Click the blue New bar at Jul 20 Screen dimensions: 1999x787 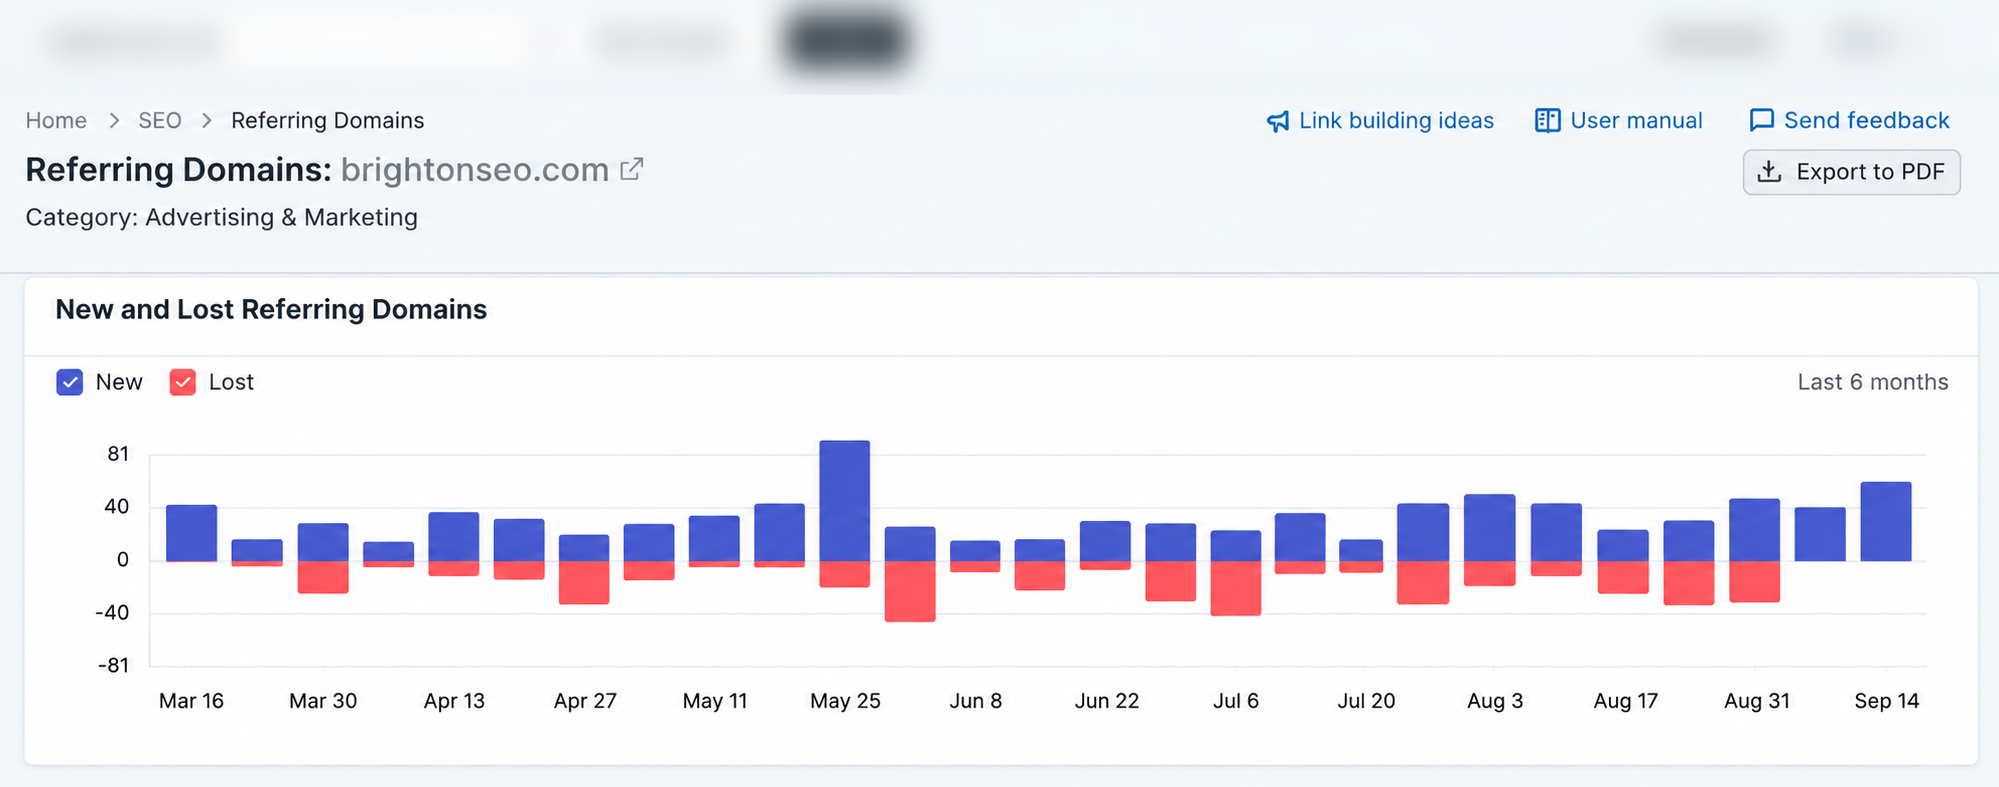[1361, 551]
